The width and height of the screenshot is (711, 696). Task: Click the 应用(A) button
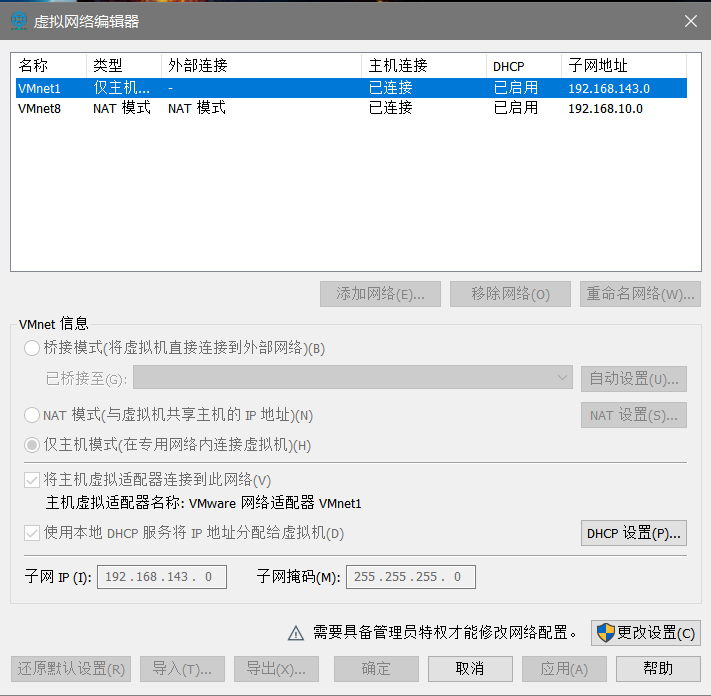pyautogui.click(x=564, y=669)
